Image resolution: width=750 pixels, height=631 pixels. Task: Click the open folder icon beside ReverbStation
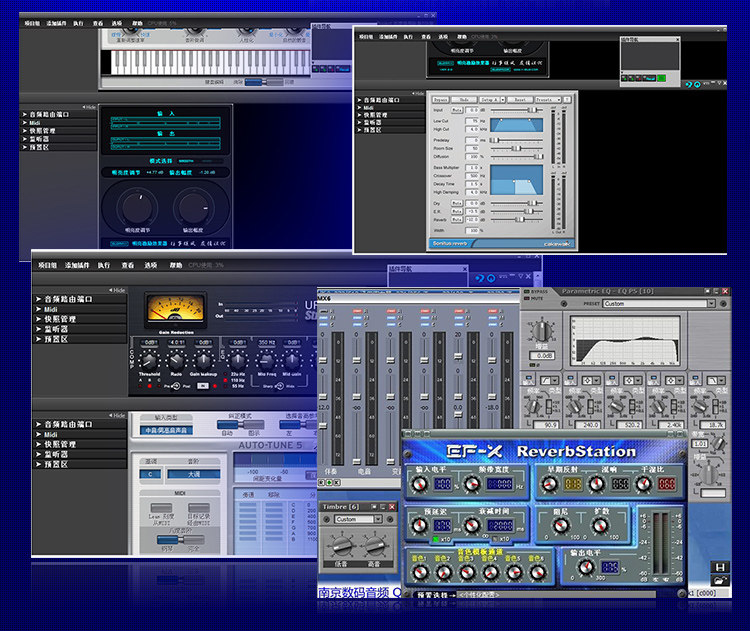pyautogui.click(x=720, y=580)
